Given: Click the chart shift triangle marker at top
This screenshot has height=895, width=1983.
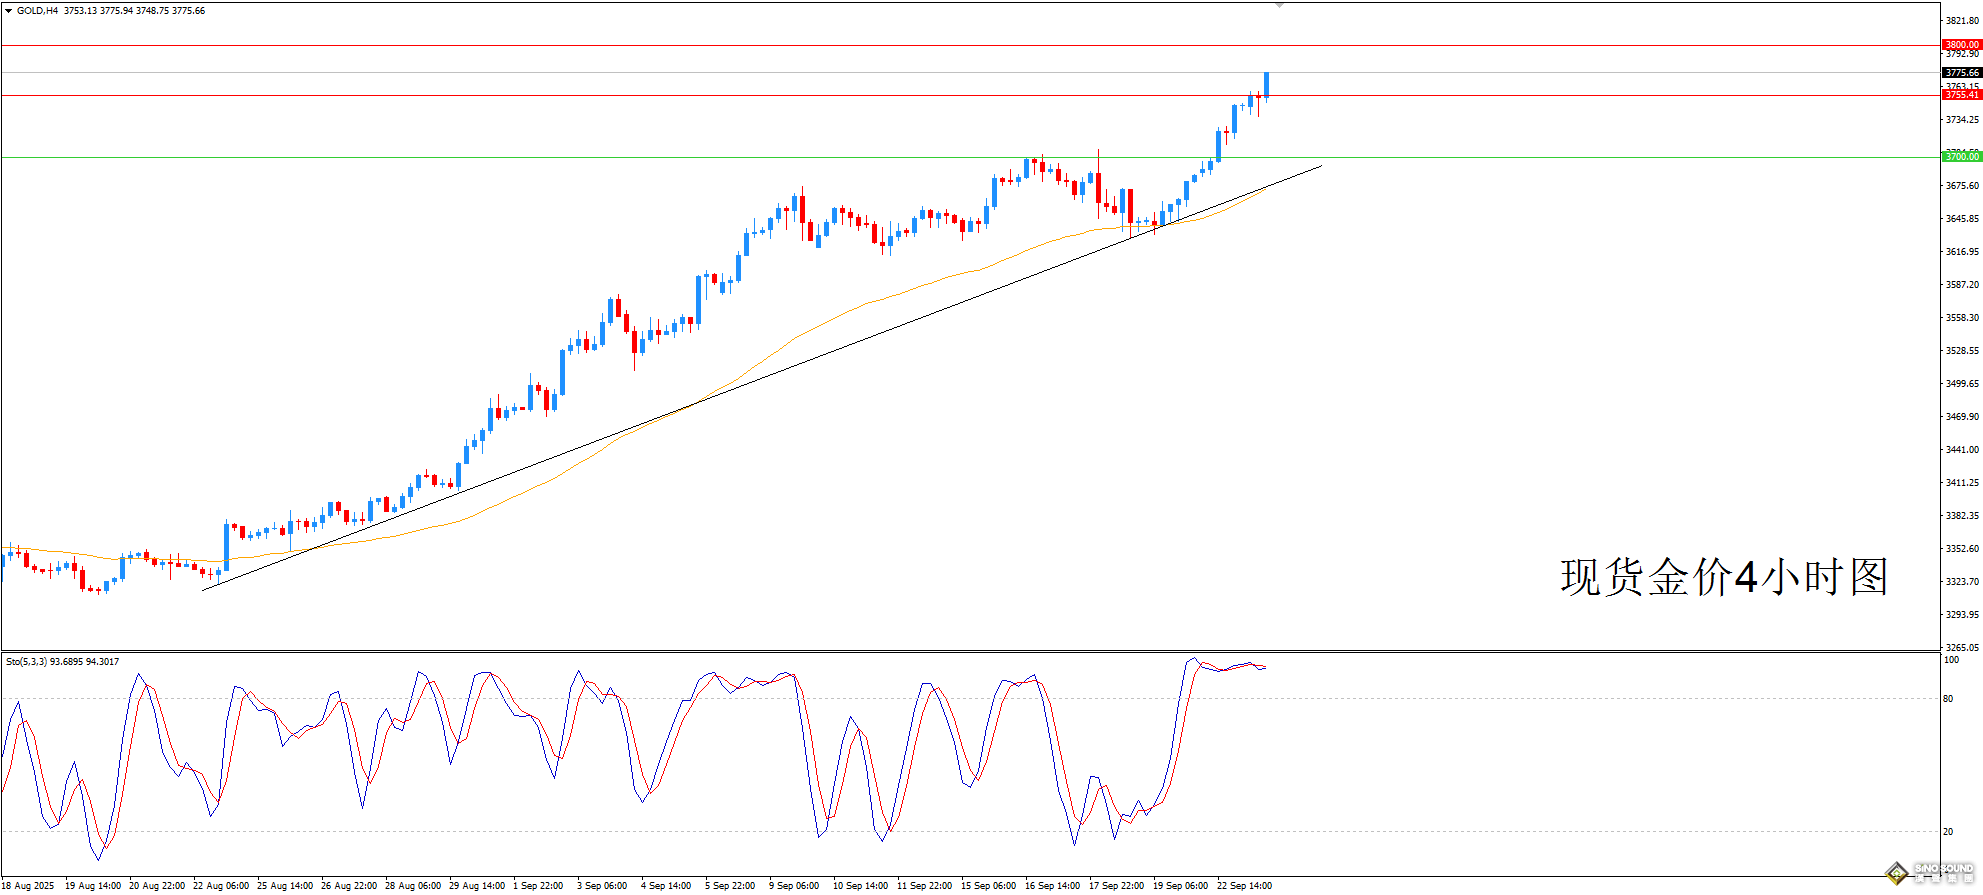Looking at the screenshot, I should 1279,5.
